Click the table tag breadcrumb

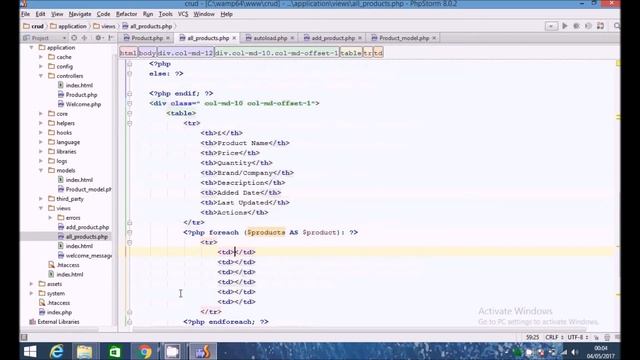351,53
